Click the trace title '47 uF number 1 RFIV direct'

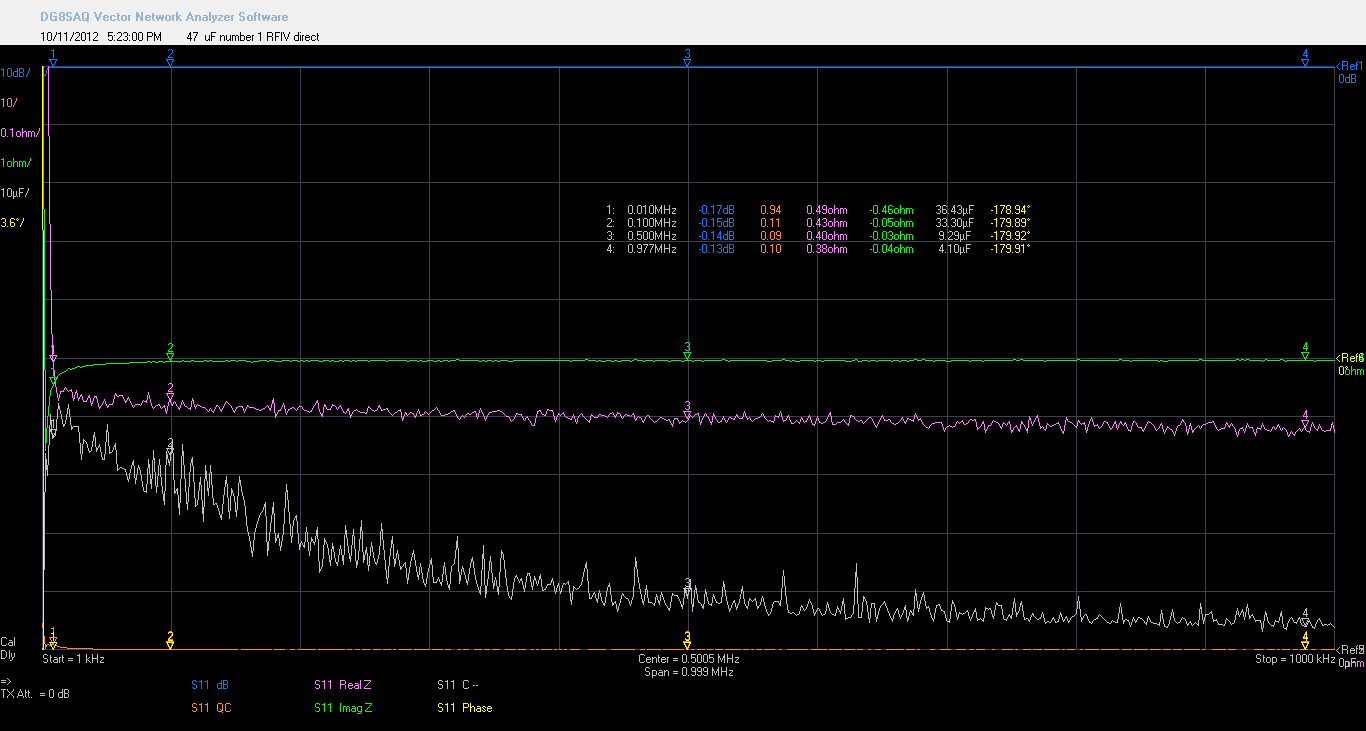tap(253, 36)
